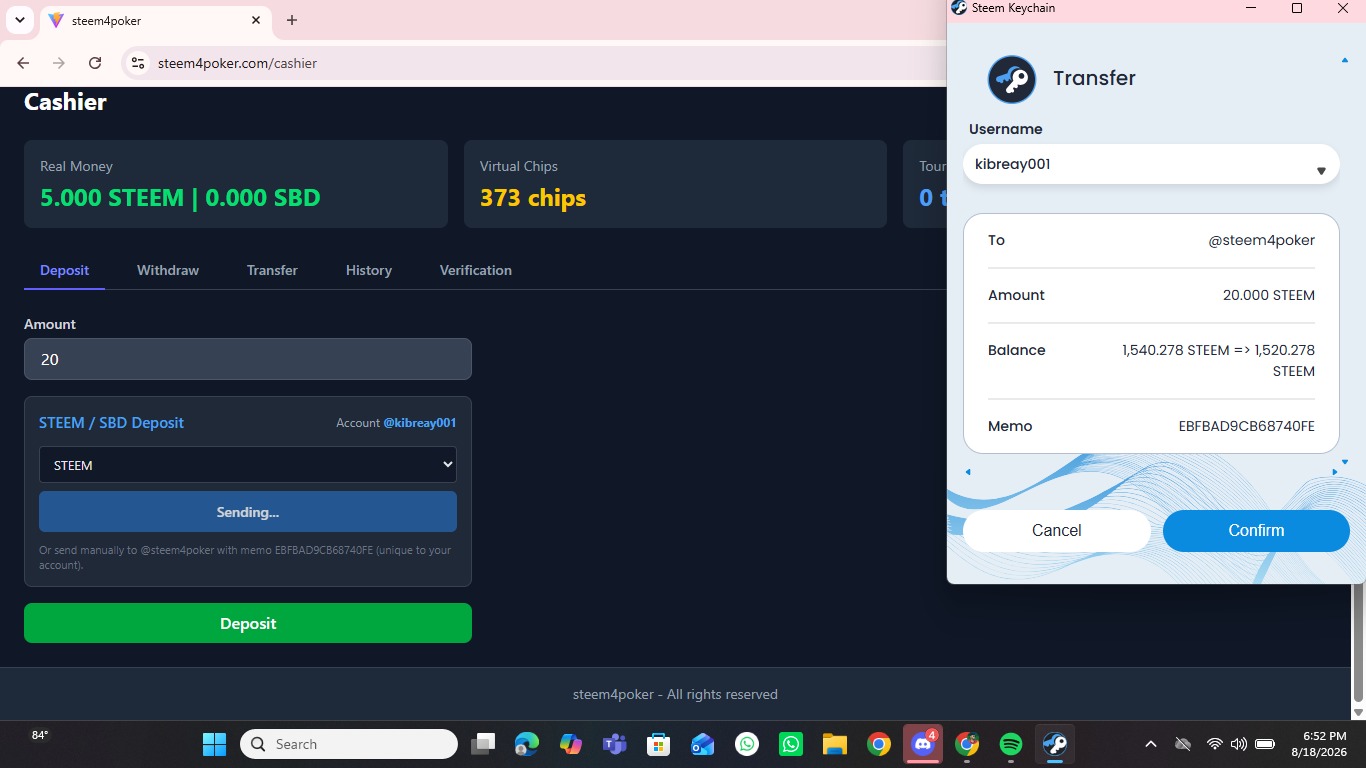Open Outlook from the taskbar
The image size is (1366, 768).
[702, 744]
